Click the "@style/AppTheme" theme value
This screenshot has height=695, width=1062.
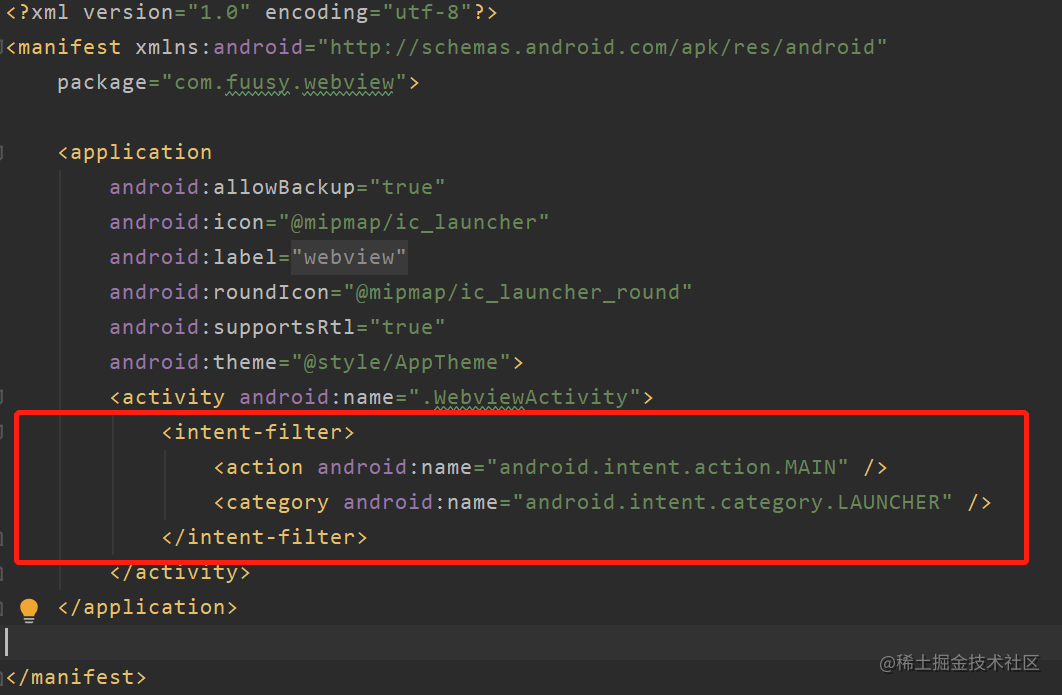coord(400,362)
